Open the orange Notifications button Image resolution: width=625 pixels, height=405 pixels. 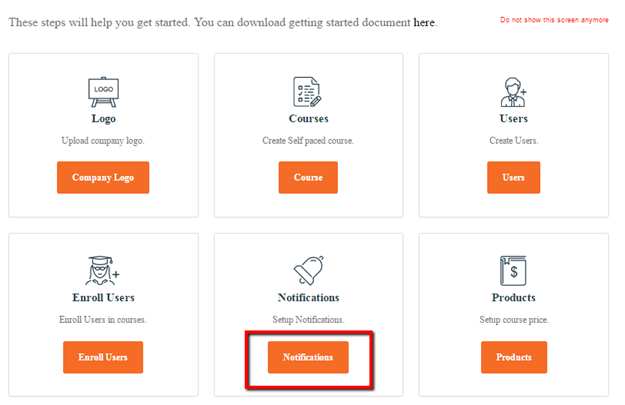pos(308,357)
